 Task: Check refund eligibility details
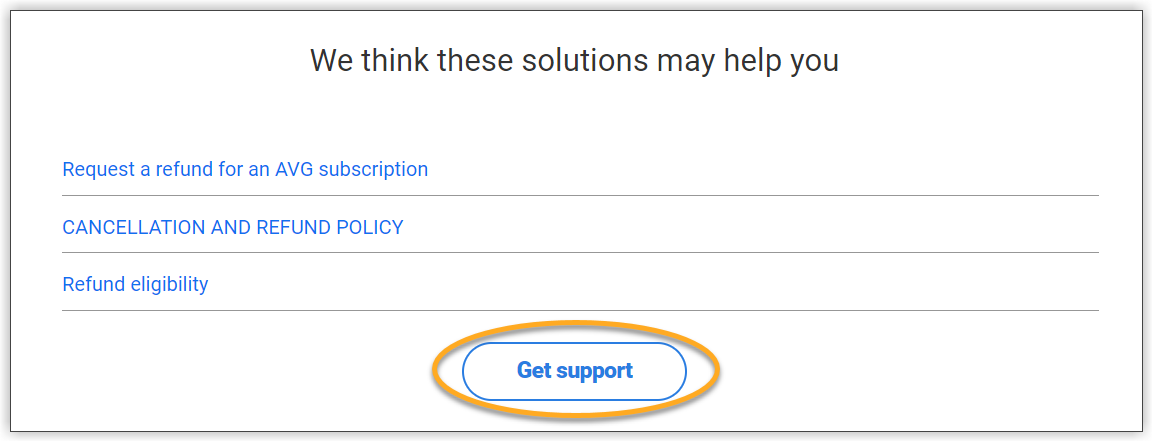tap(135, 284)
